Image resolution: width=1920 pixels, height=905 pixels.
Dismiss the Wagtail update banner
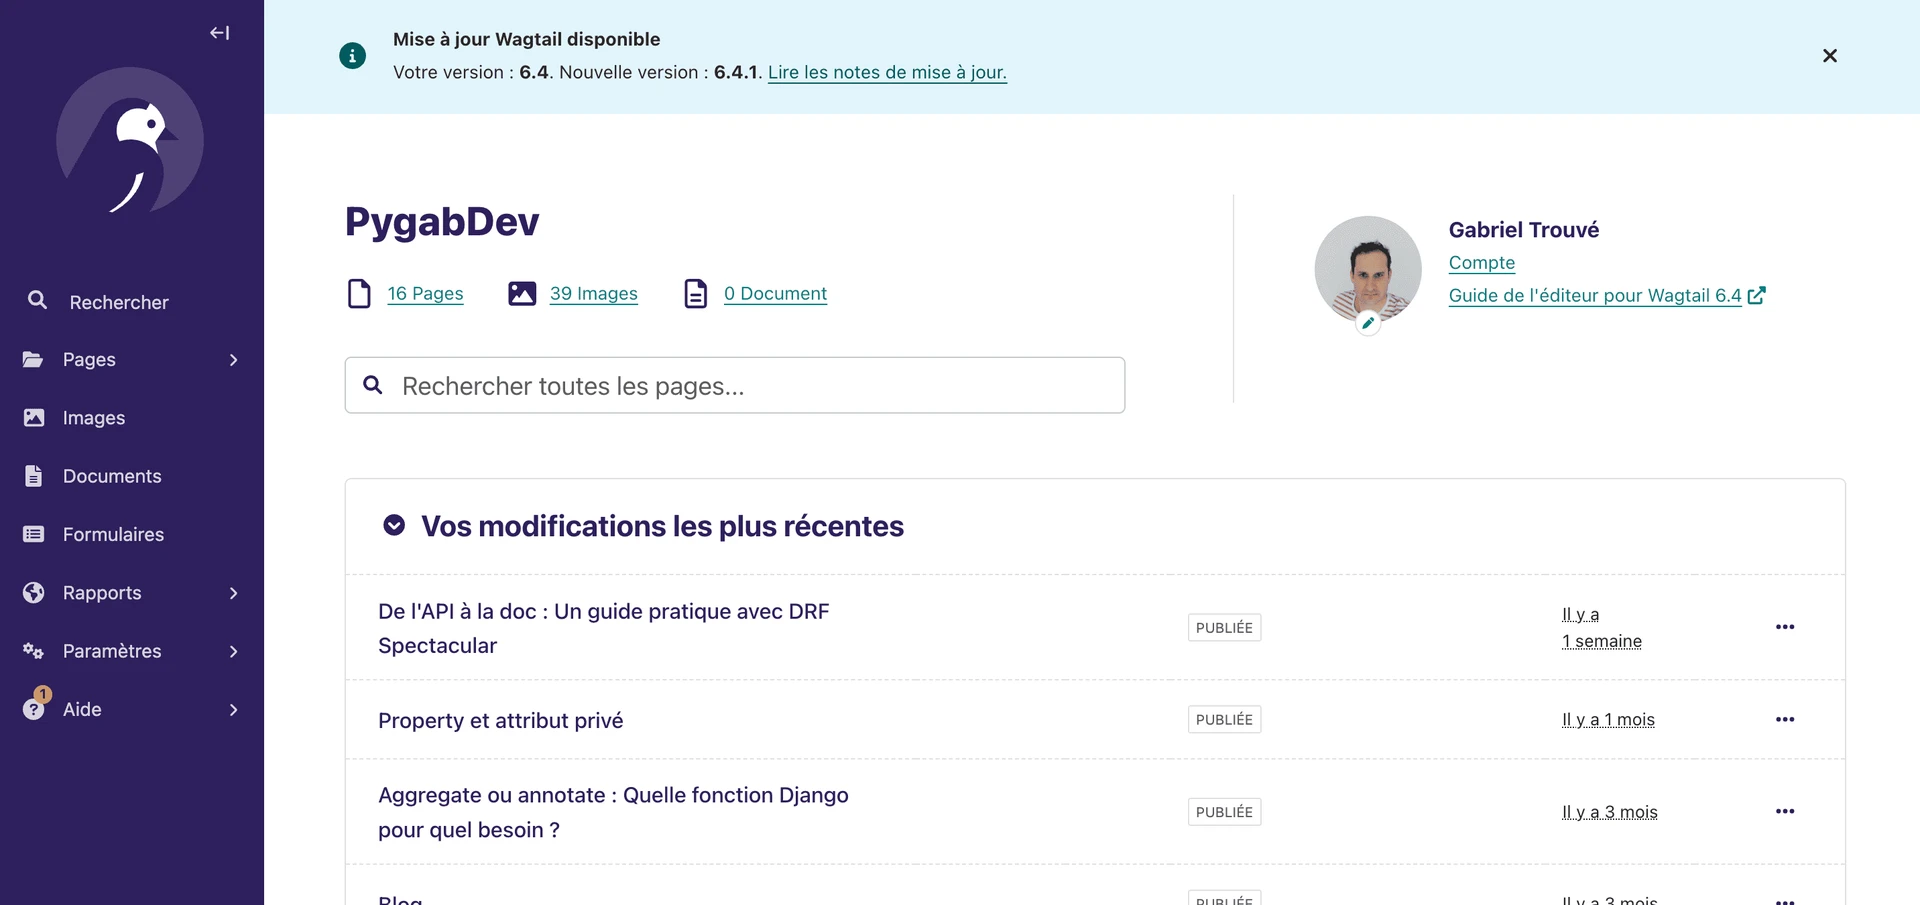1829,56
